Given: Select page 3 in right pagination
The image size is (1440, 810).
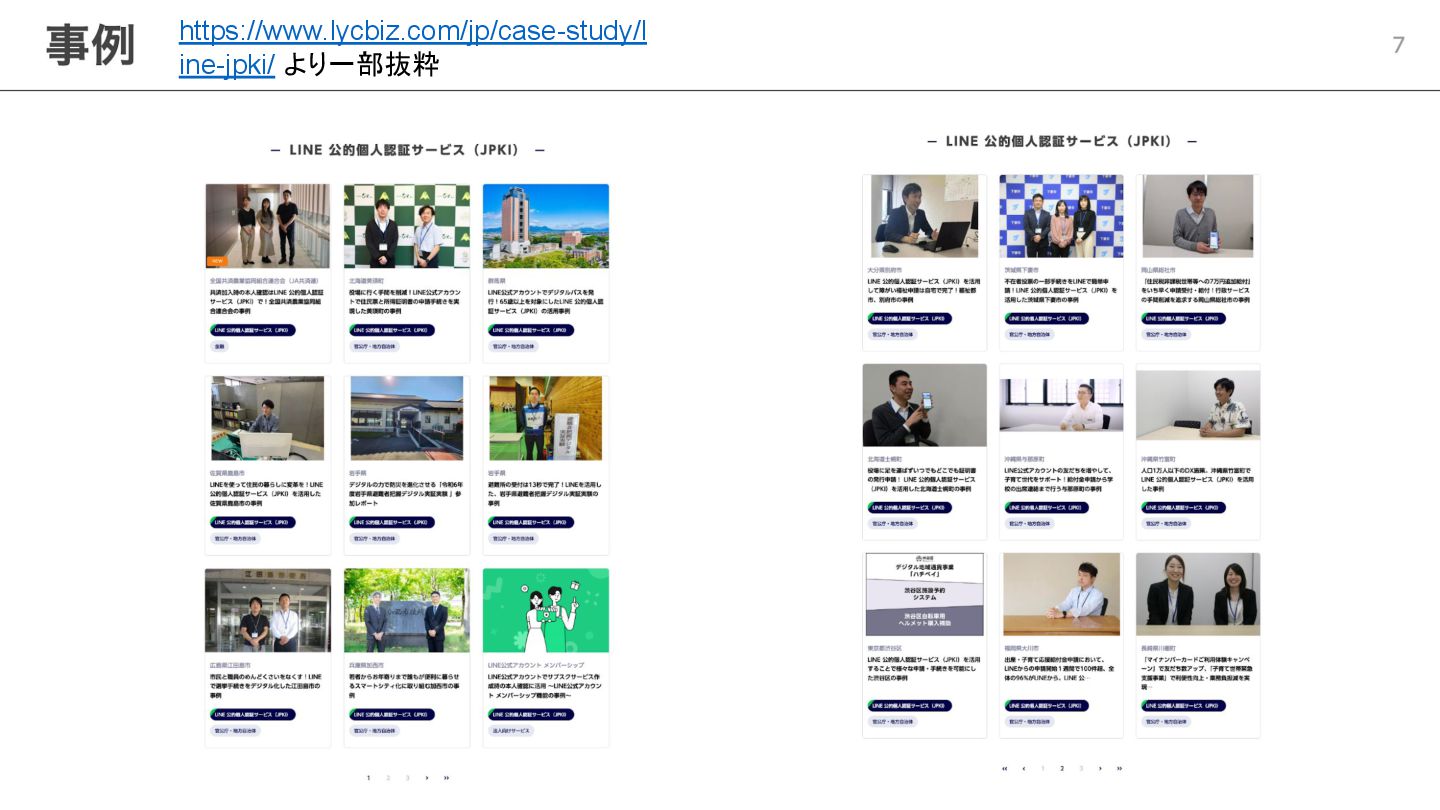Looking at the screenshot, I should coord(1081,768).
